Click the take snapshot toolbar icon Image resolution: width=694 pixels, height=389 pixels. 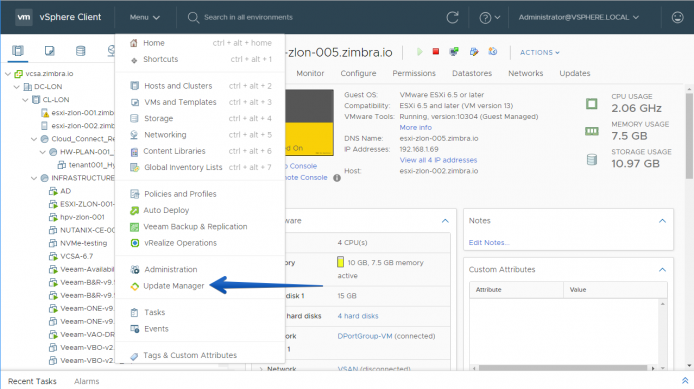pos(493,52)
